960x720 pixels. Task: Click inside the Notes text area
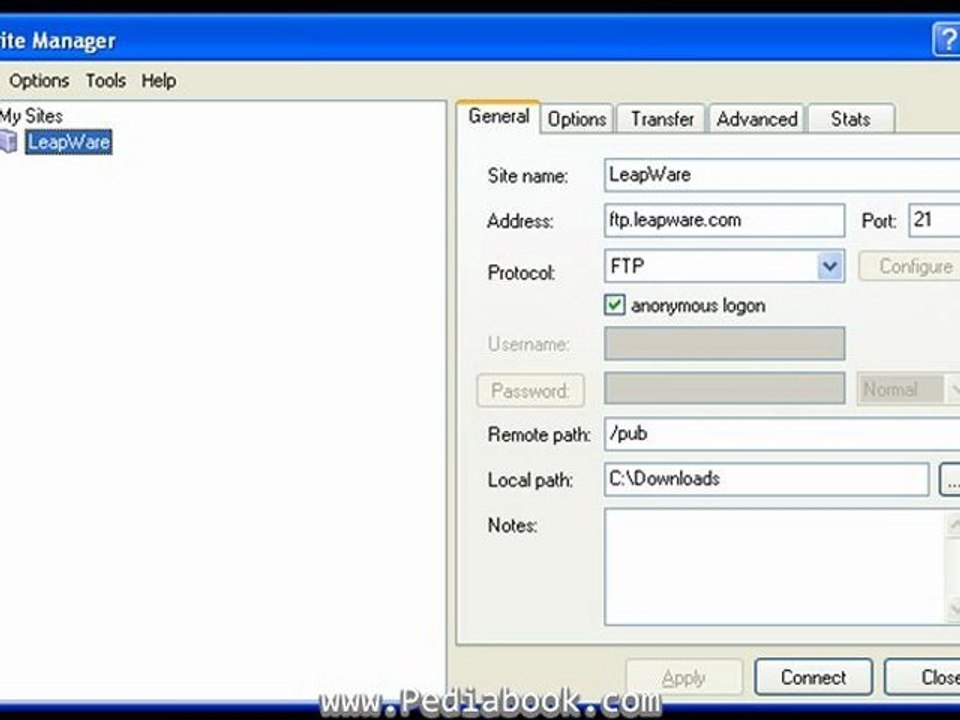774,567
